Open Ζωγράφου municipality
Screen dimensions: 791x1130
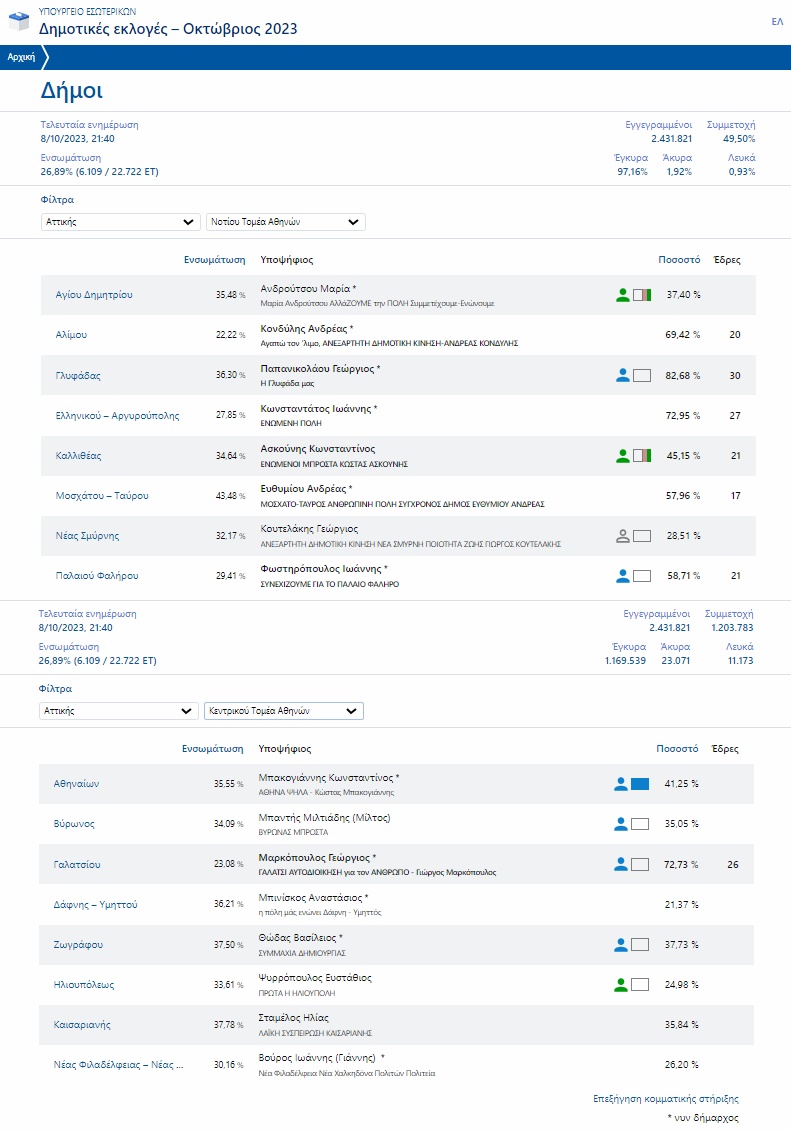click(77, 944)
